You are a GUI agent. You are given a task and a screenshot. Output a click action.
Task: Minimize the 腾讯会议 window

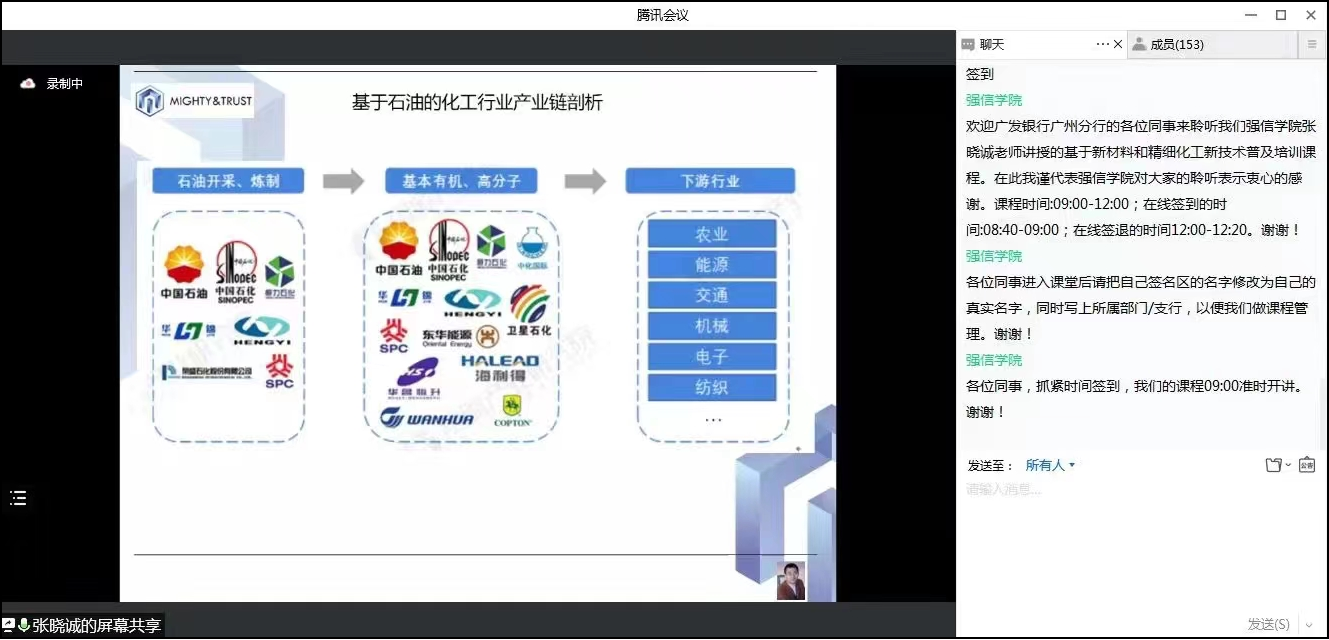(1251, 15)
